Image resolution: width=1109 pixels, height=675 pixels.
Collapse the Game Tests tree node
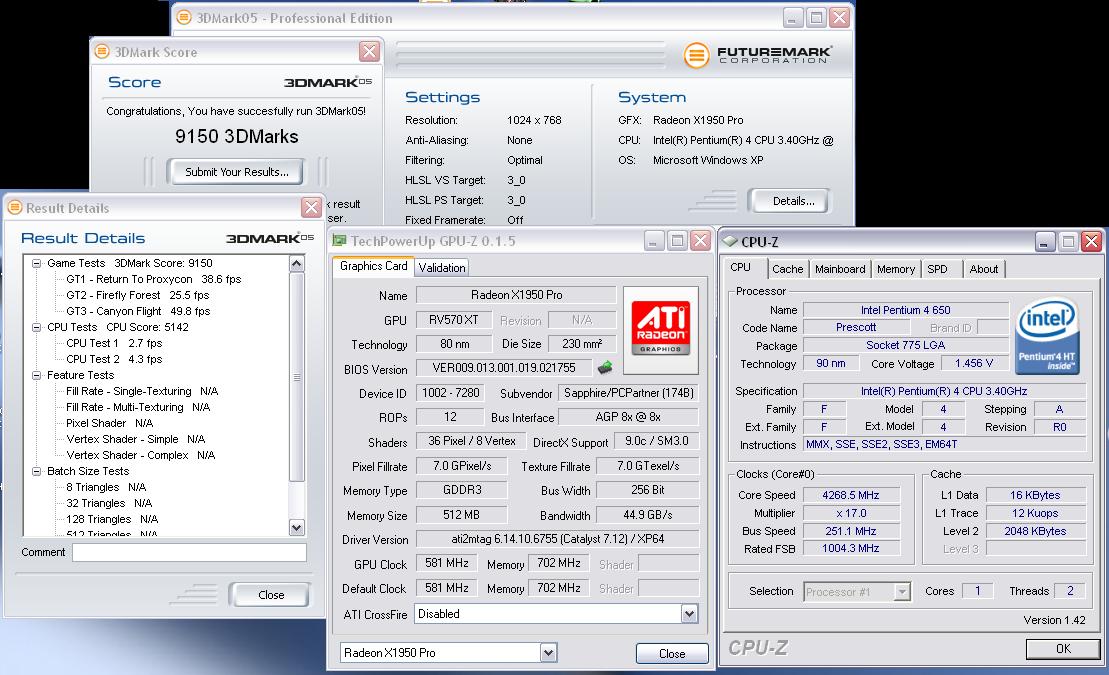tap(36, 263)
